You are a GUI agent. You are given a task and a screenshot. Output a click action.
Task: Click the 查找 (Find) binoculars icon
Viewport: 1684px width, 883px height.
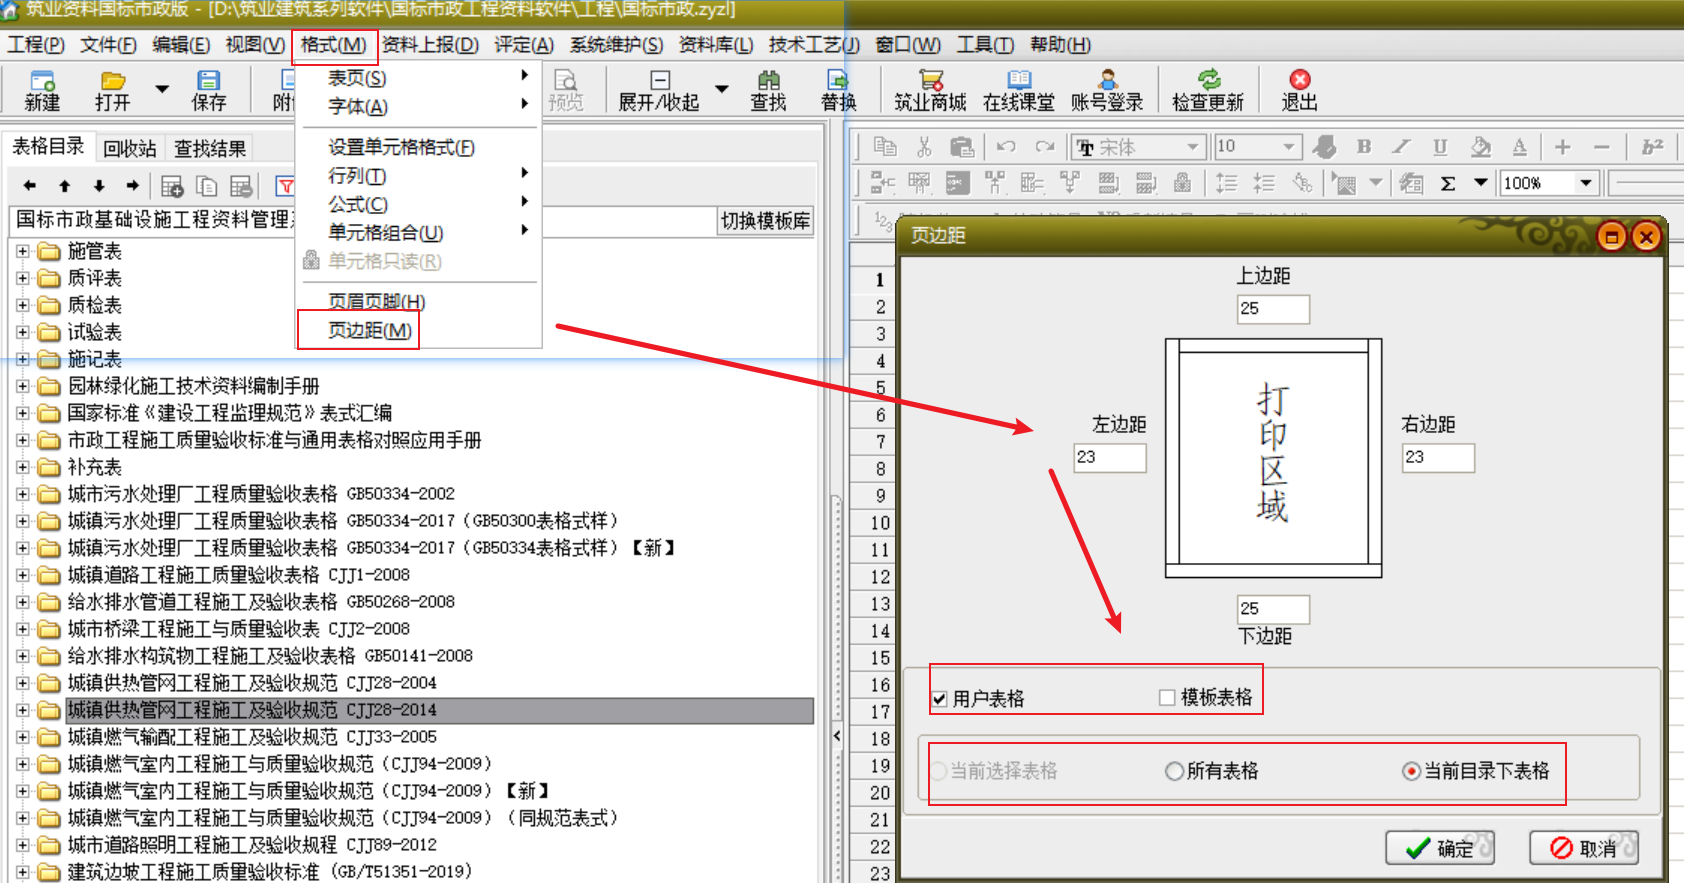coord(768,80)
